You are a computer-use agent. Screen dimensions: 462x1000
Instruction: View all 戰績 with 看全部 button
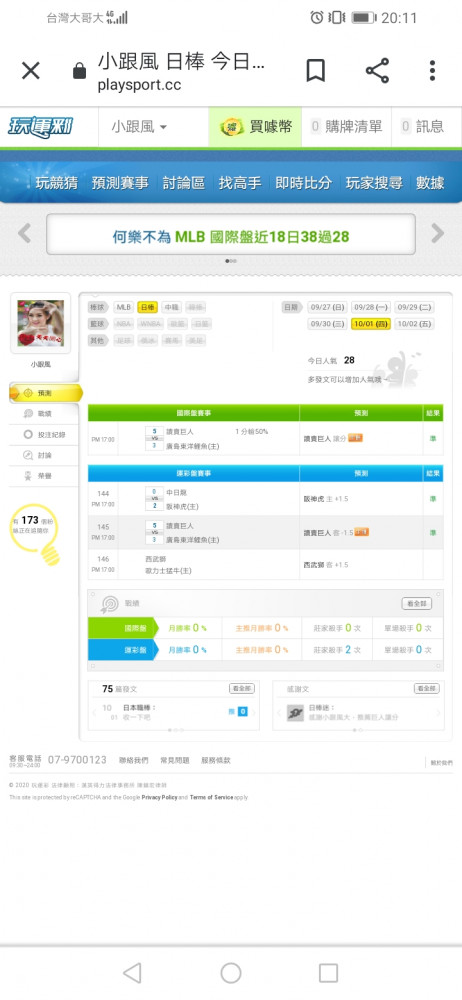[x=417, y=603]
